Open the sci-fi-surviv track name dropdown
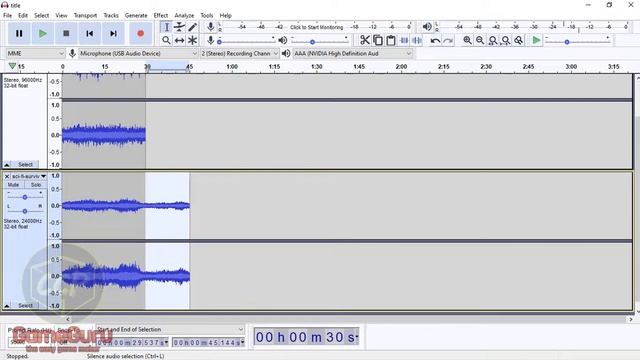Image resolution: width=640 pixels, height=360 pixels. pos(29,176)
